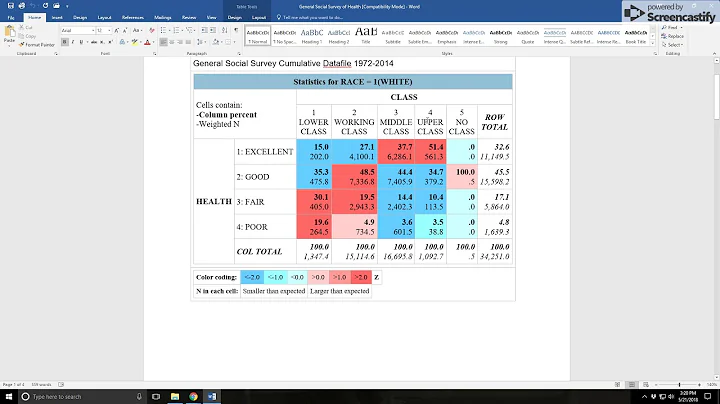
Task: Click the Save icon in quick access toolbar
Action: click(x=11, y=6)
